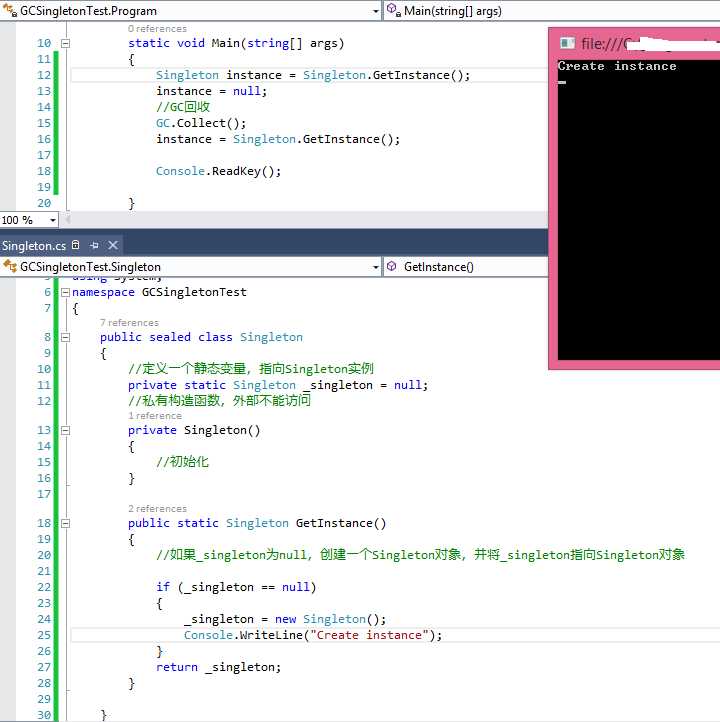Collapse the Main method outline

coord(65,44)
